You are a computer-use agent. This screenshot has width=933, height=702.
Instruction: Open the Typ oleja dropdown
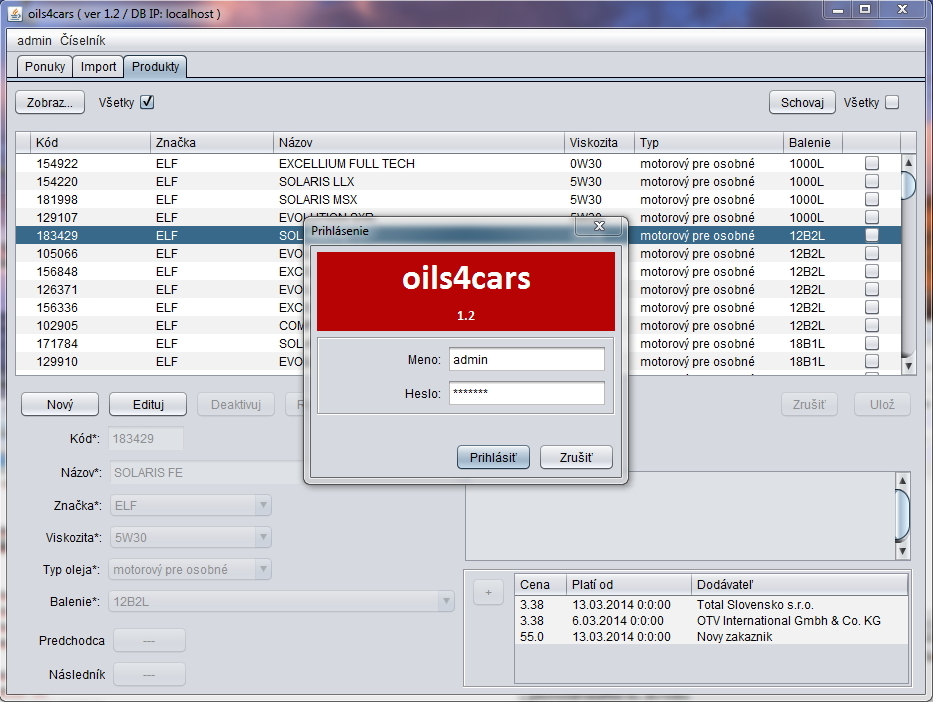190,569
